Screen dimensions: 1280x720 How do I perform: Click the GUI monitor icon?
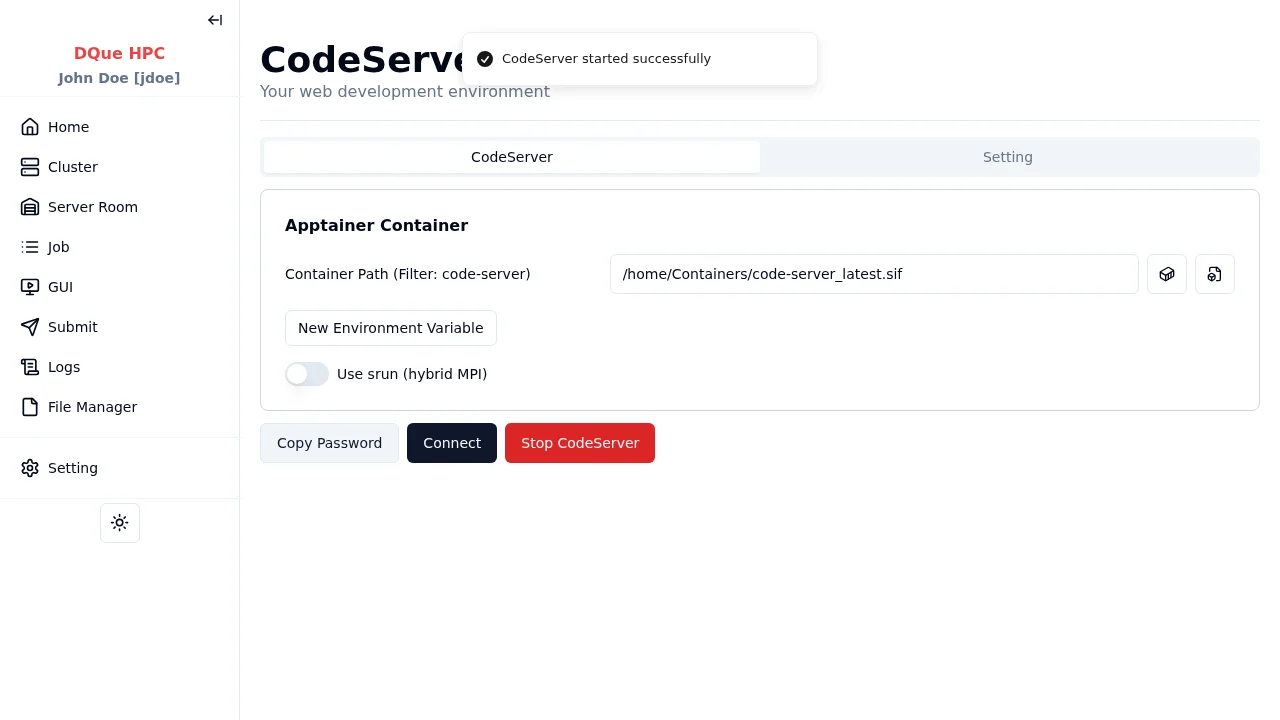pos(30,287)
